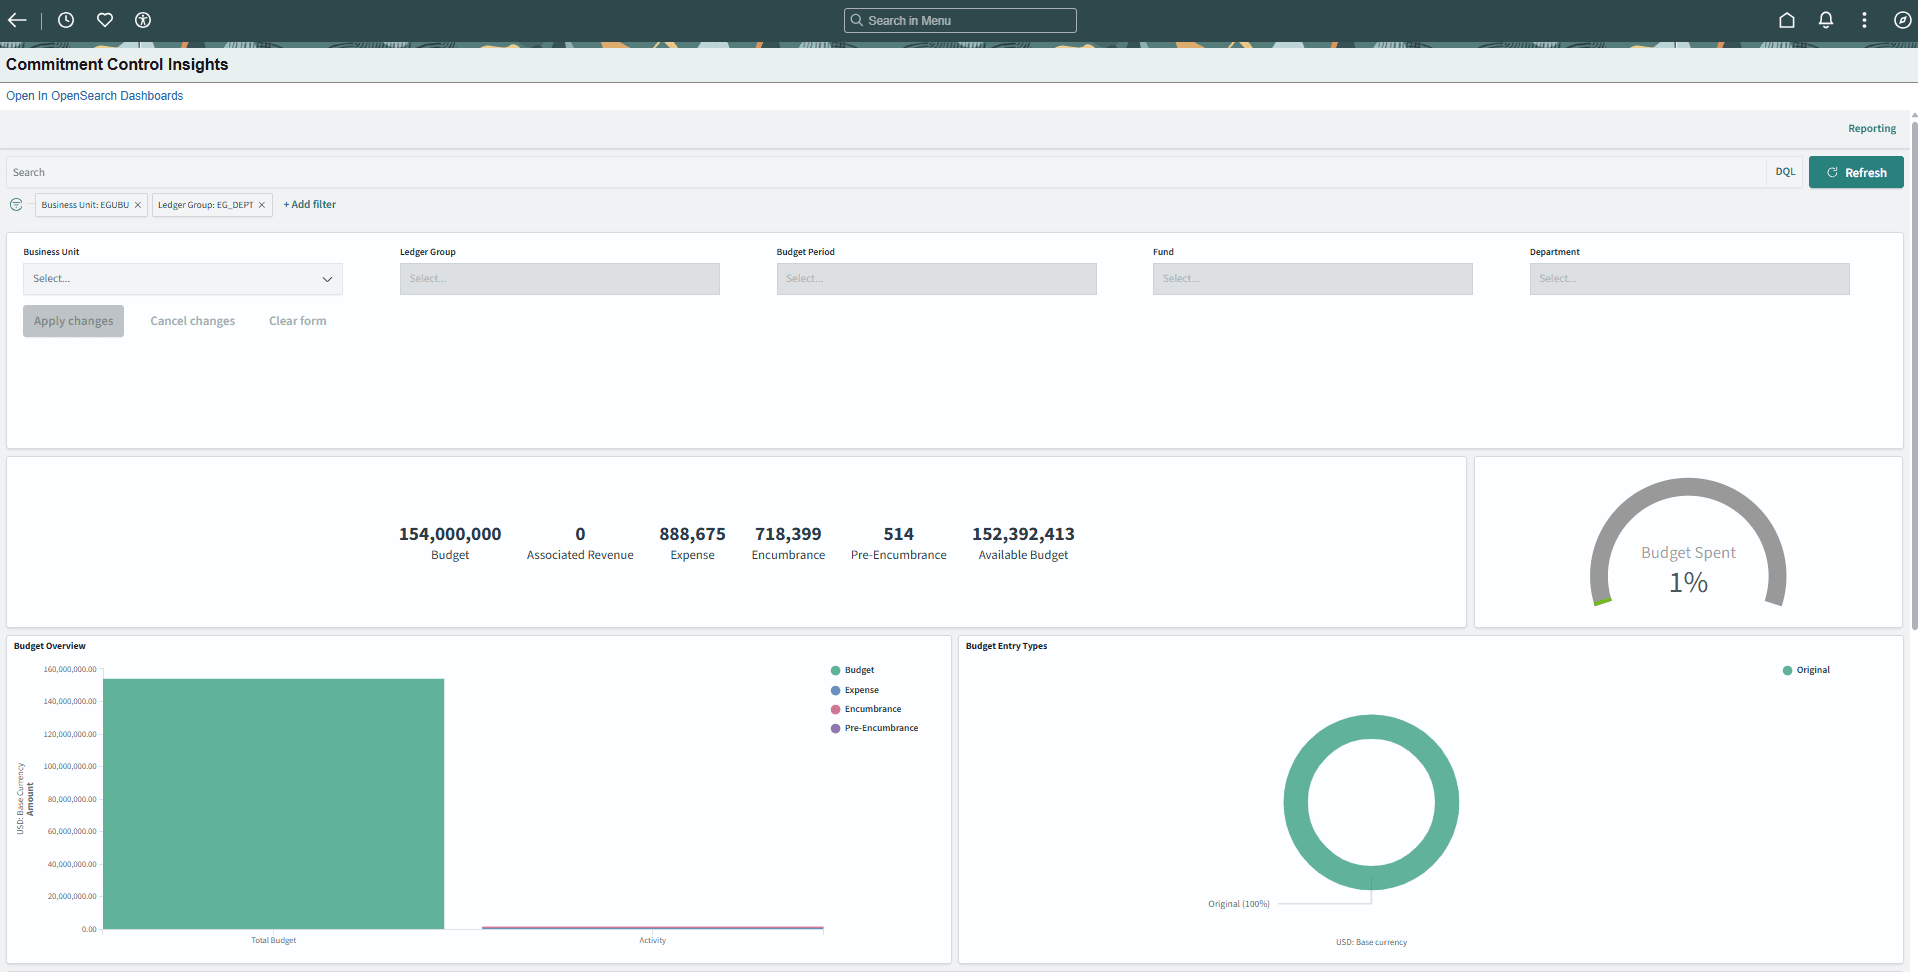
Task: Switch to the Reporting tab
Action: [x=1871, y=128]
